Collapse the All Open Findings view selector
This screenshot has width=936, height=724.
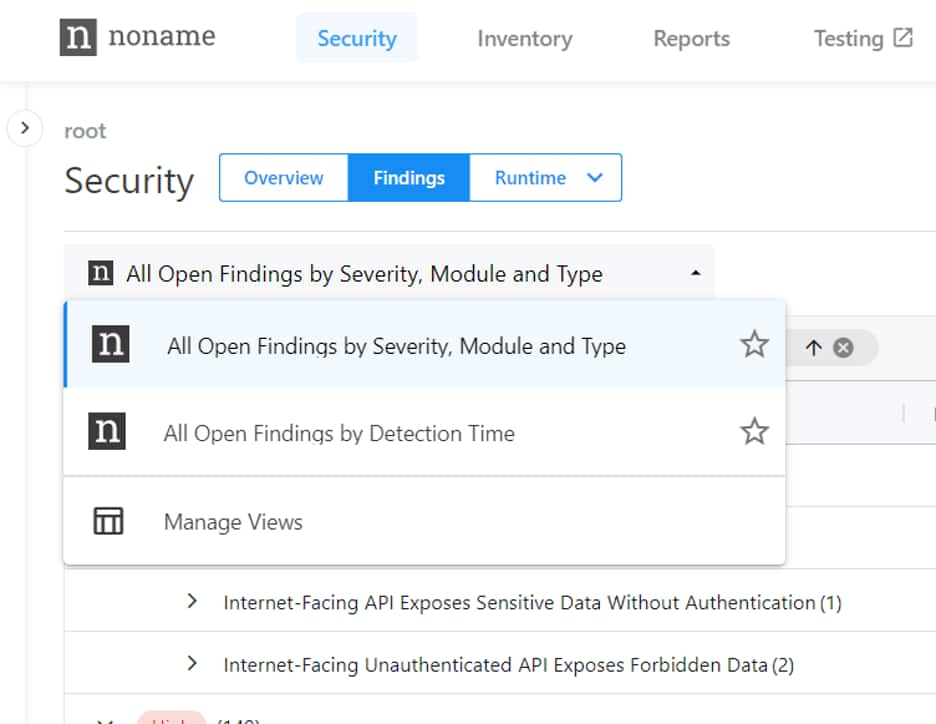point(695,273)
